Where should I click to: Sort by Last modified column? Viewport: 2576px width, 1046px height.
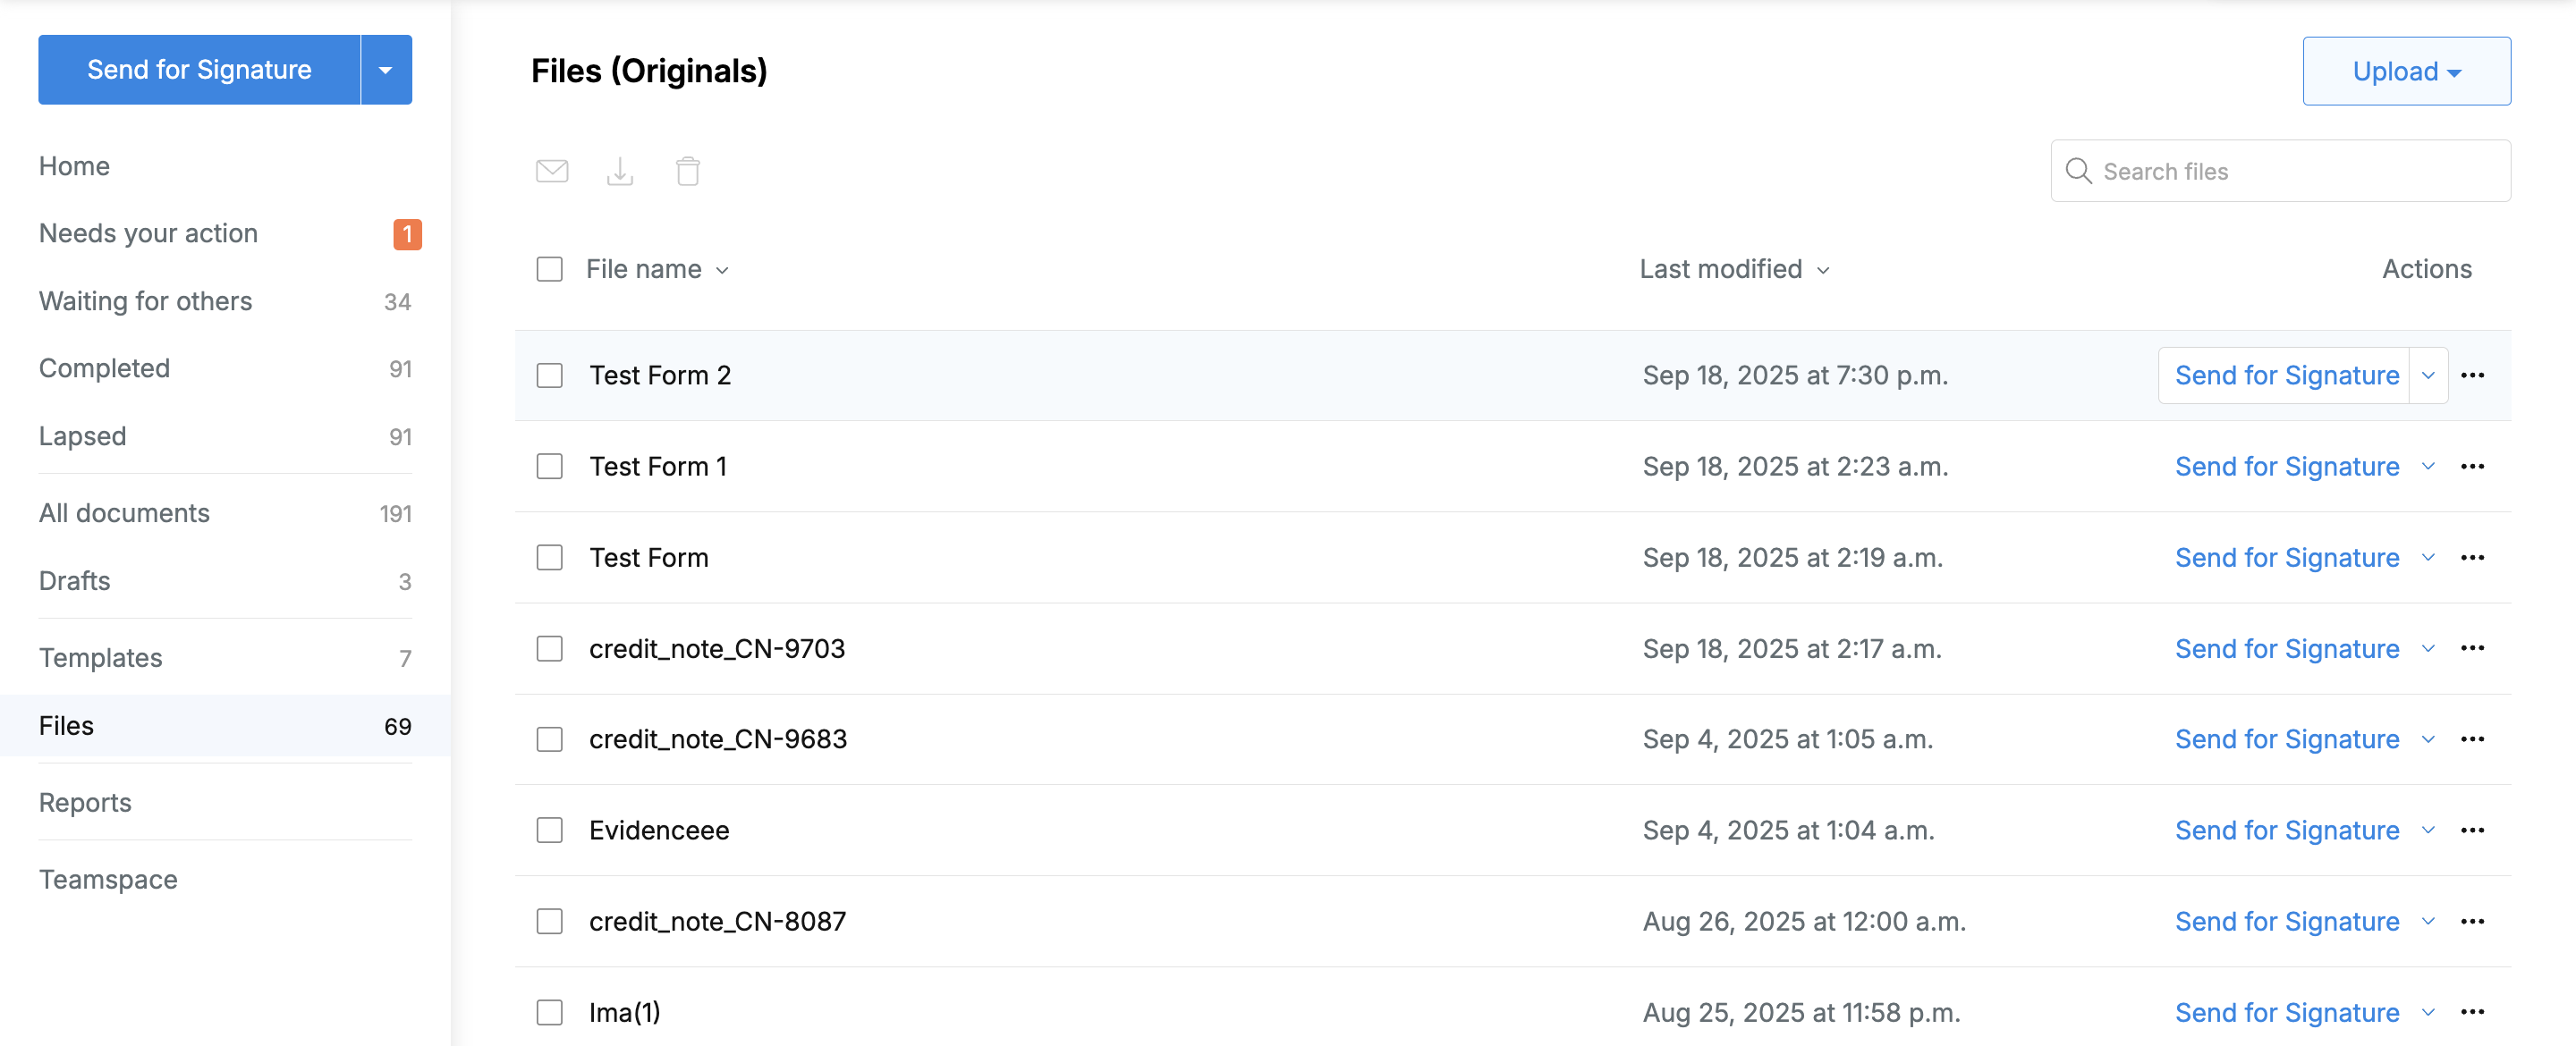(x=1734, y=269)
